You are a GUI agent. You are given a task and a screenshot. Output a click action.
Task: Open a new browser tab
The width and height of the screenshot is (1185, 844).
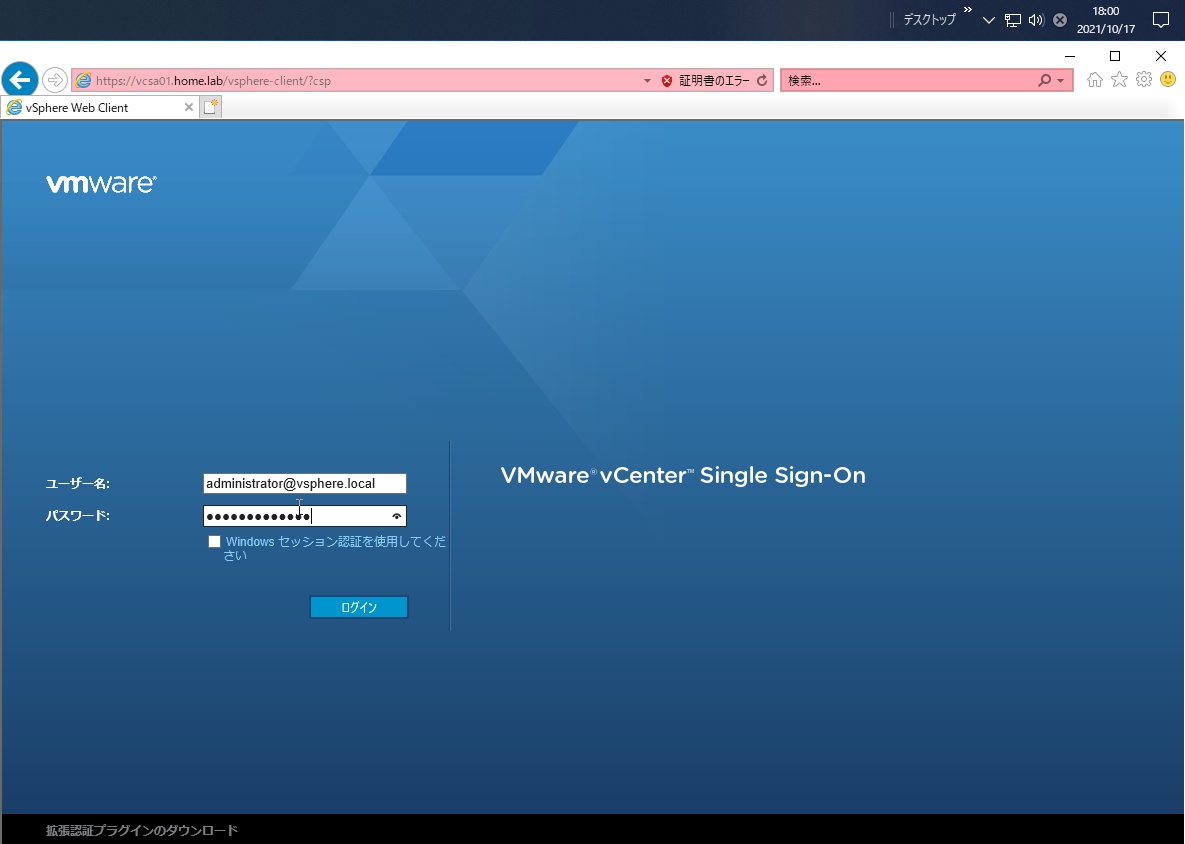(211, 107)
